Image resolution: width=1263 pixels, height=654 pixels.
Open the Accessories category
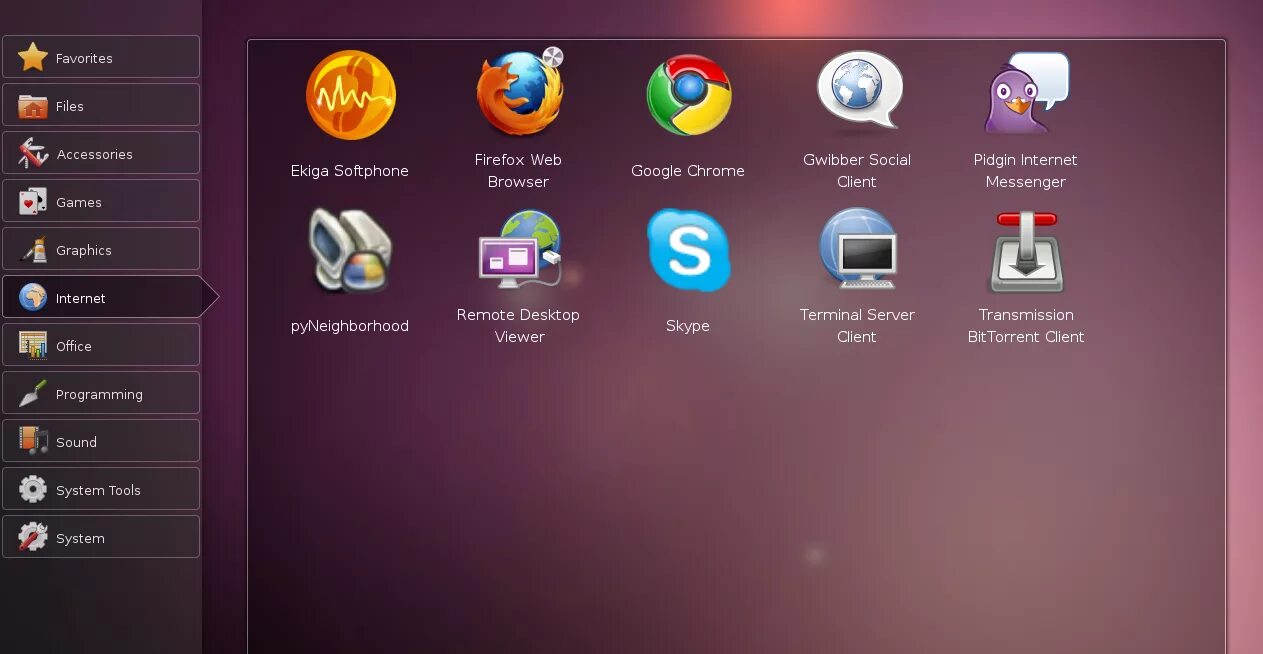(x=101, y=153)
